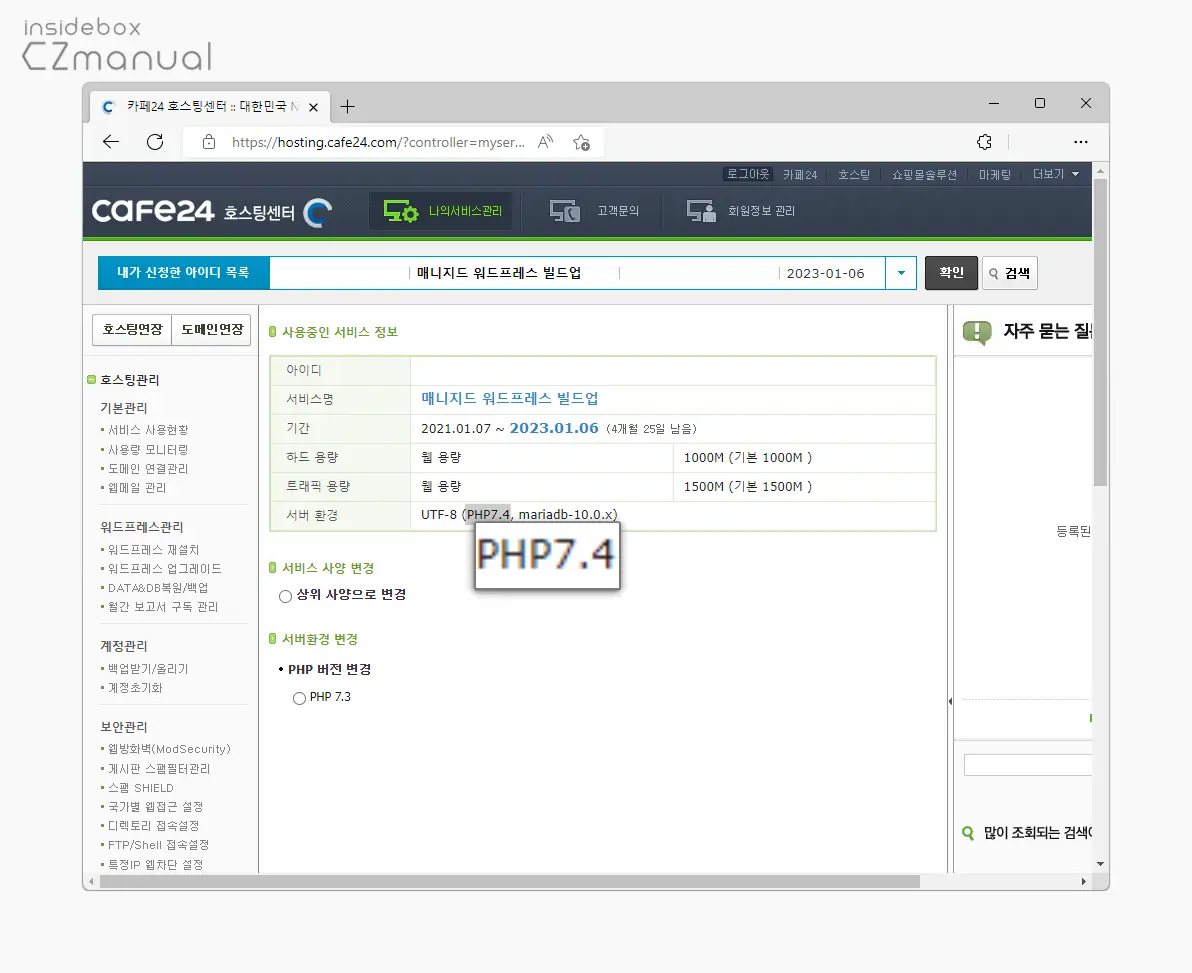Click the green magnifier next to 많이 조회되는 검색어
Viewport: 1192px width, 973px height.
tap(968, 833)
